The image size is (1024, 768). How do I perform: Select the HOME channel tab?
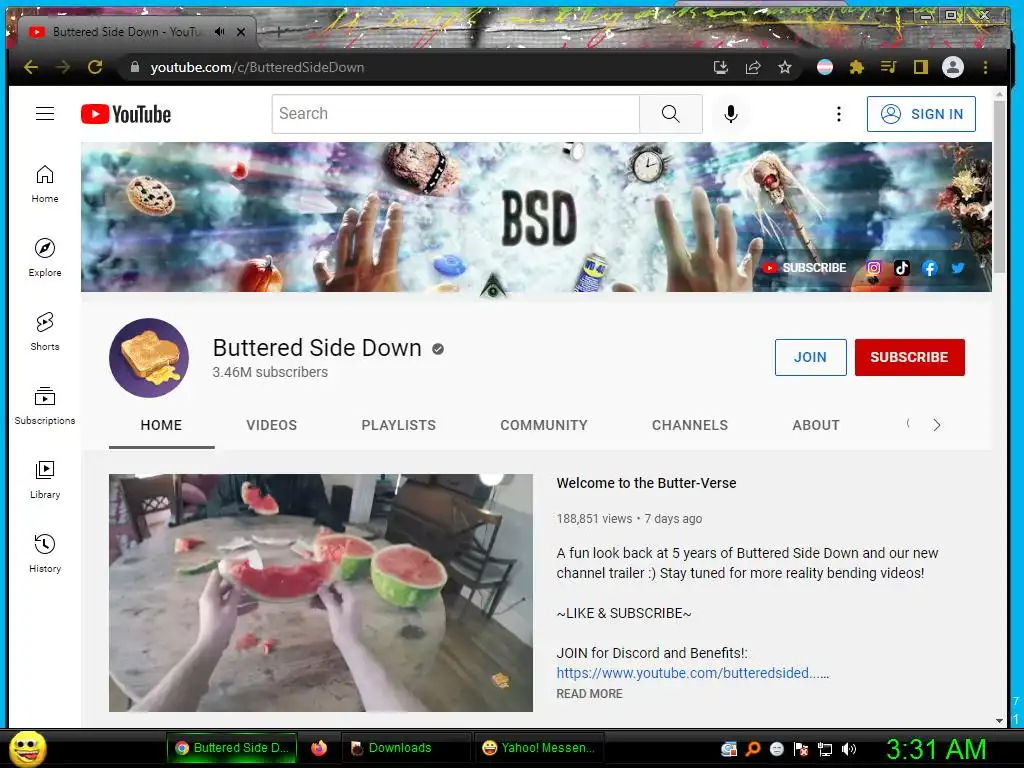coord(161,425)
